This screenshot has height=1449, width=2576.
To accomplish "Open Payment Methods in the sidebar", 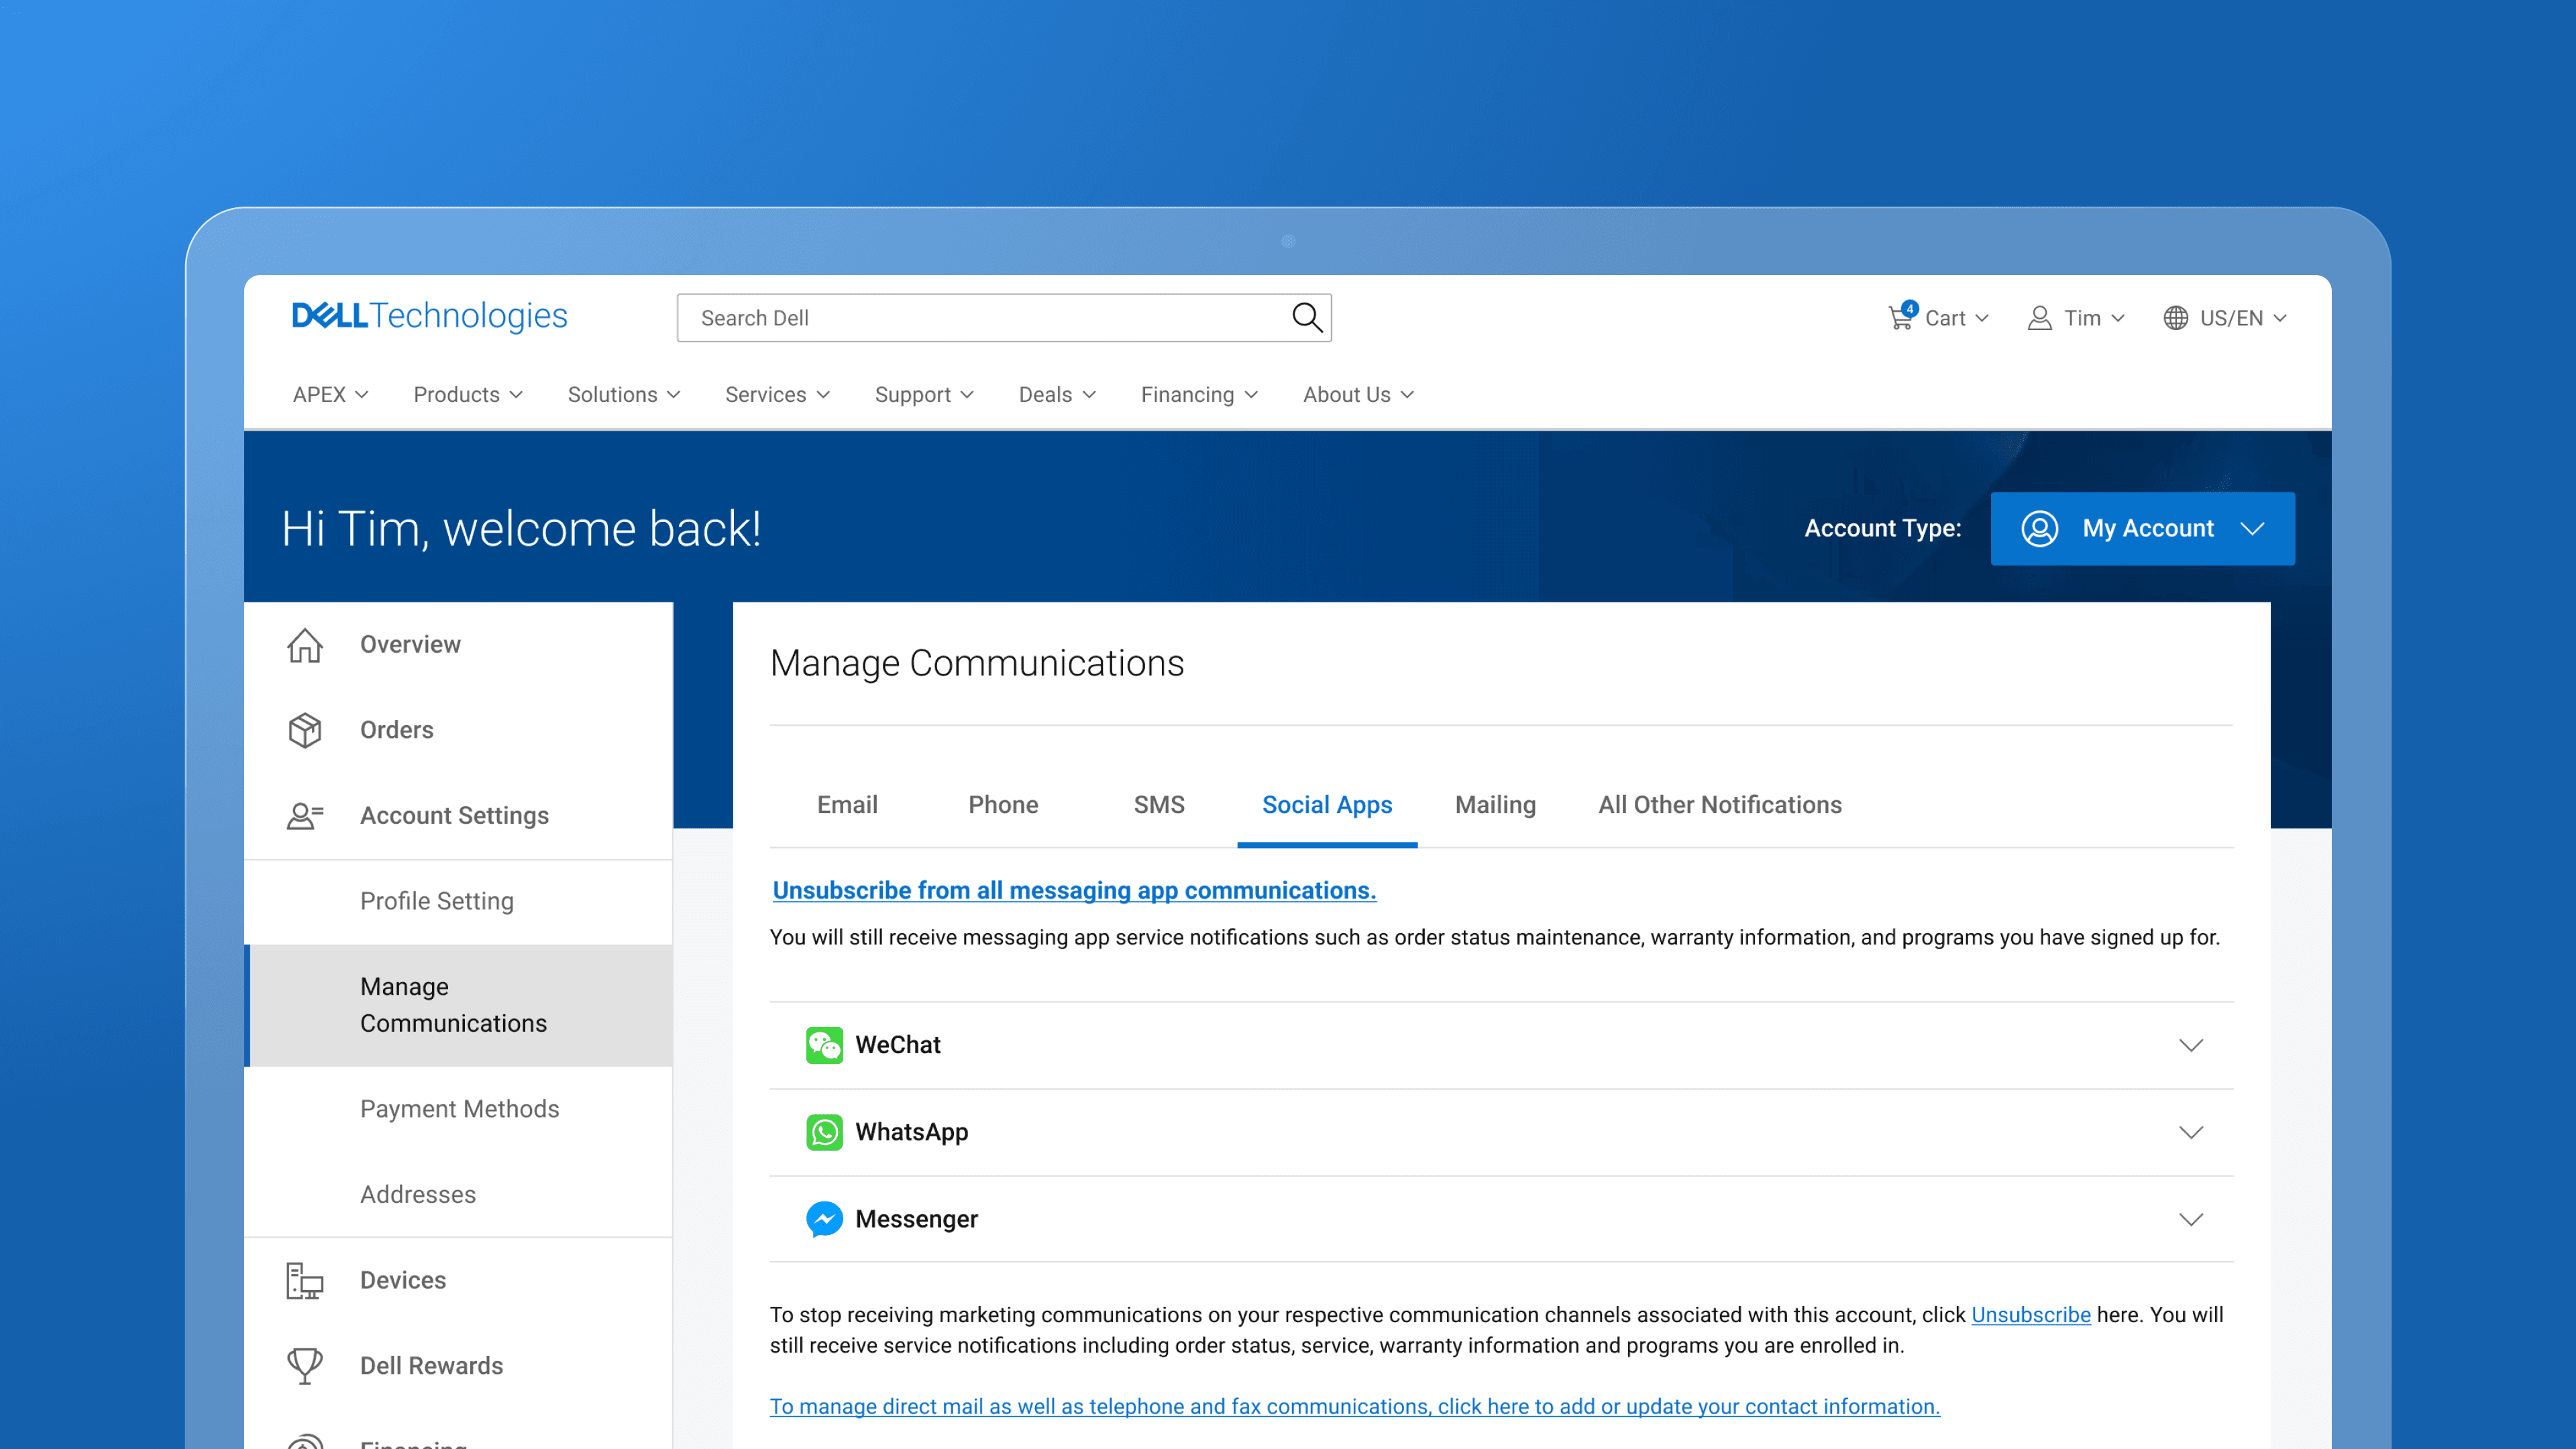I will pyautogui.click(x=459, y=1109).
